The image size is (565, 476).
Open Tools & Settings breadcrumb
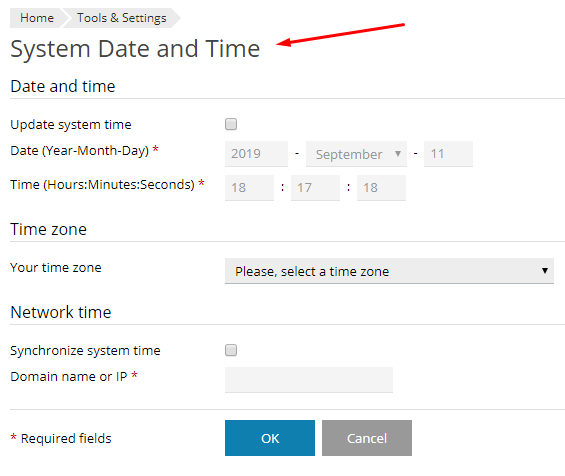122,18
